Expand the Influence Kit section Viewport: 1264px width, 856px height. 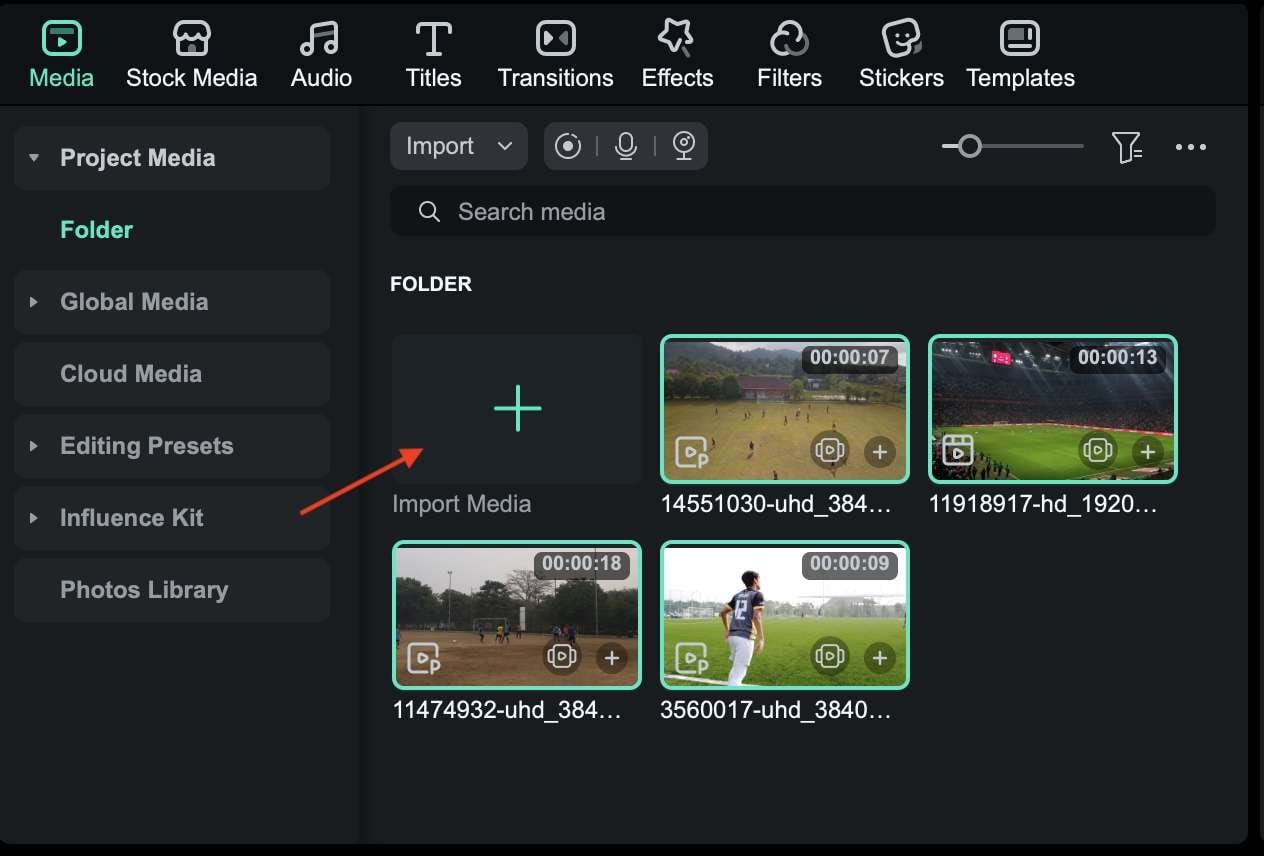pyautogui.click(x=34, y=518)
